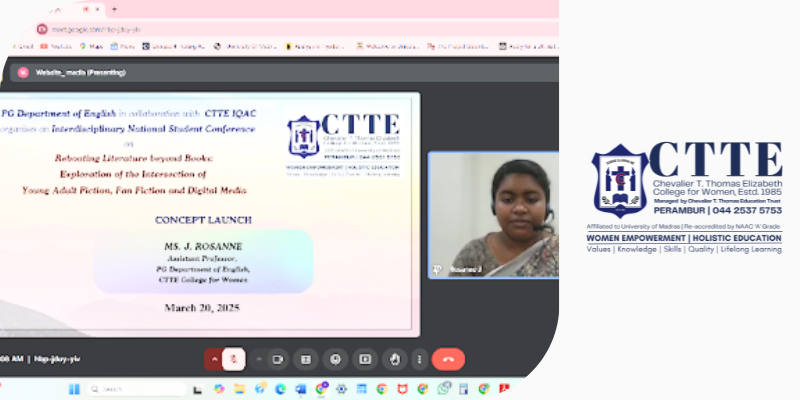Screen dimensions: 800x400
Task: Open WhatsApp from the taskbar
Action: [x=443, y=389]
